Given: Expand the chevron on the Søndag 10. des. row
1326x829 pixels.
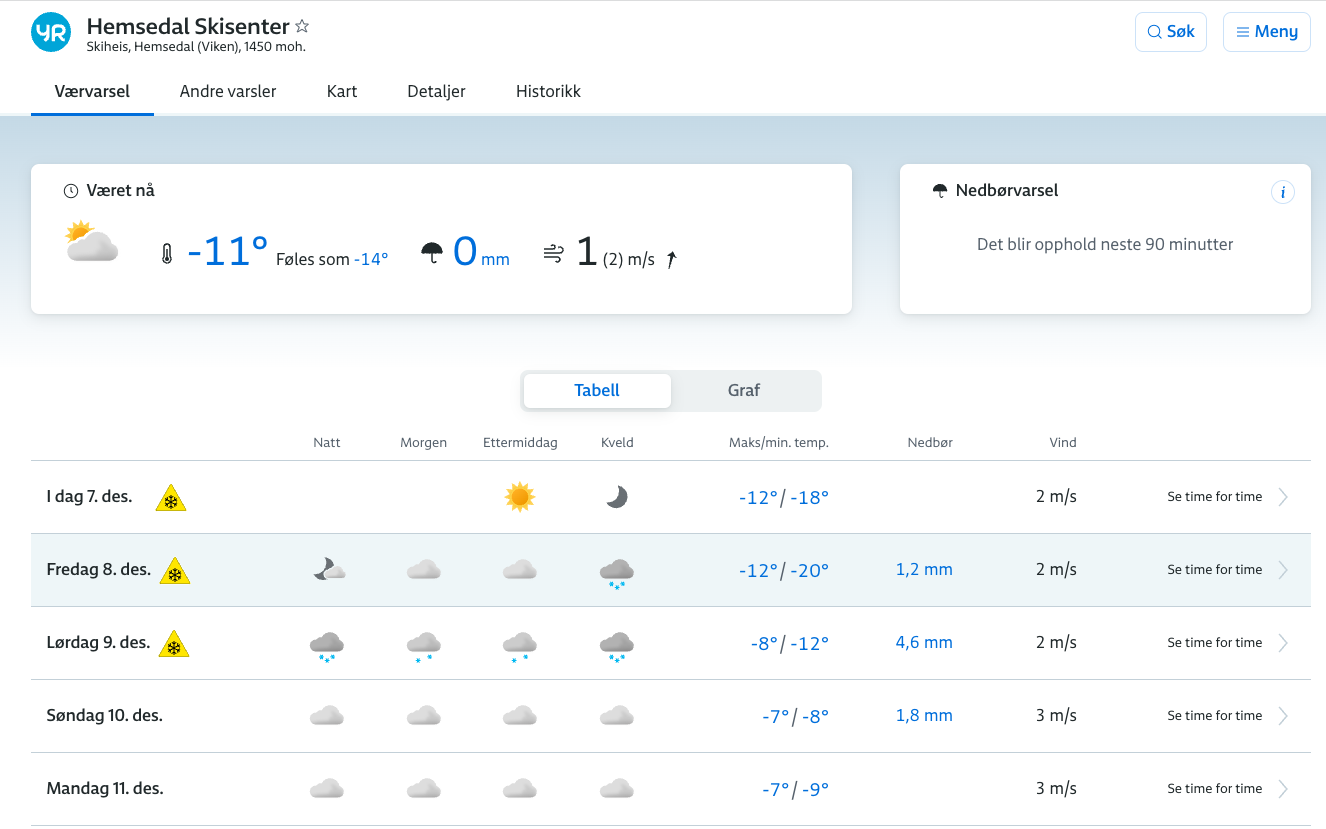Looking at the screenshot, I should coord(1284,716).
